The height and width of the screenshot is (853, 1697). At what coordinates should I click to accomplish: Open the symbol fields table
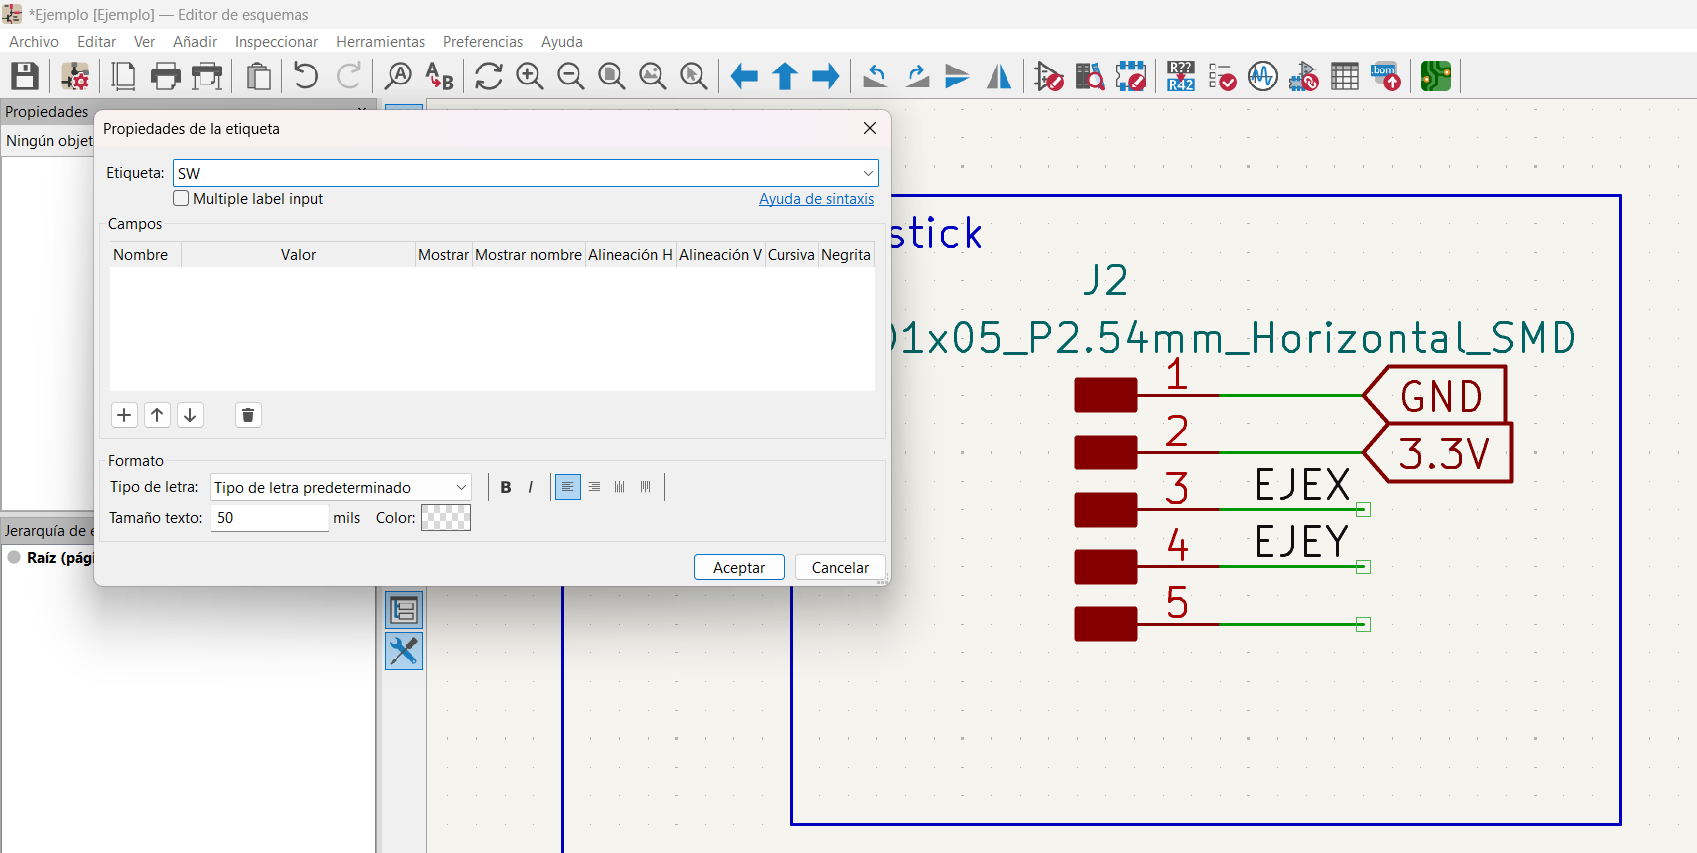[x=1345, y=76]
